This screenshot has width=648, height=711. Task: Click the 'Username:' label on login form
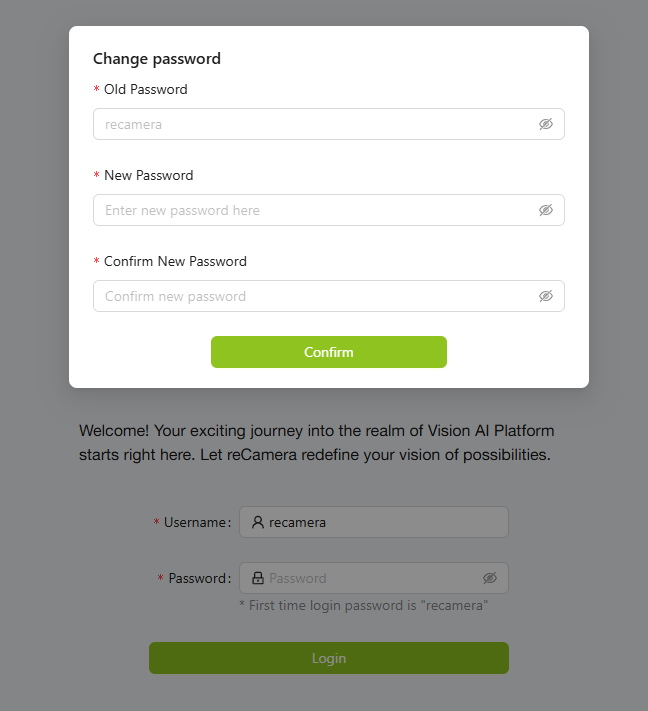[197, 522]
